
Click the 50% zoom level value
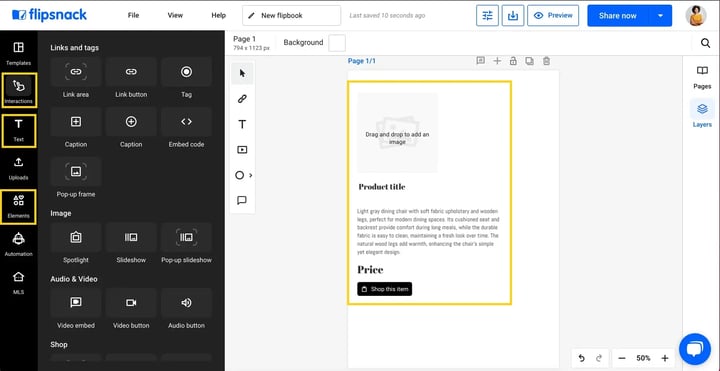coord(643,358)
